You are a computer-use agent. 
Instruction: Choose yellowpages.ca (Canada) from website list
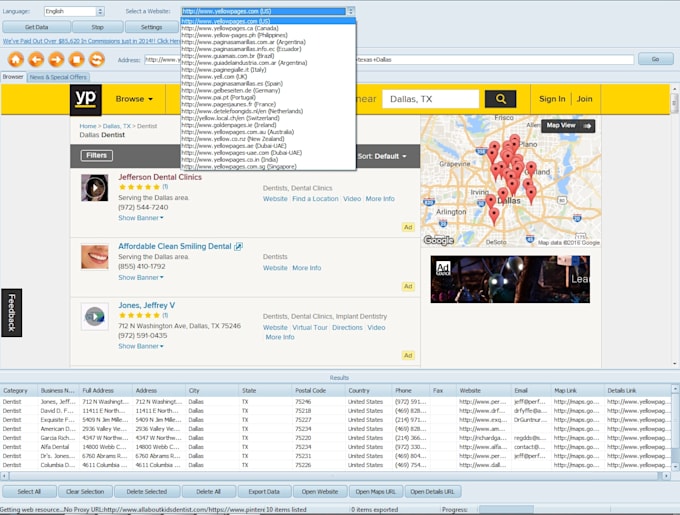230,28
